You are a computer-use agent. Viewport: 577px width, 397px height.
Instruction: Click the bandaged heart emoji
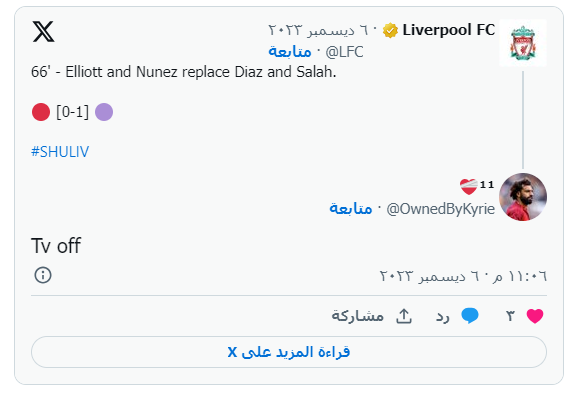click(468, 187)
